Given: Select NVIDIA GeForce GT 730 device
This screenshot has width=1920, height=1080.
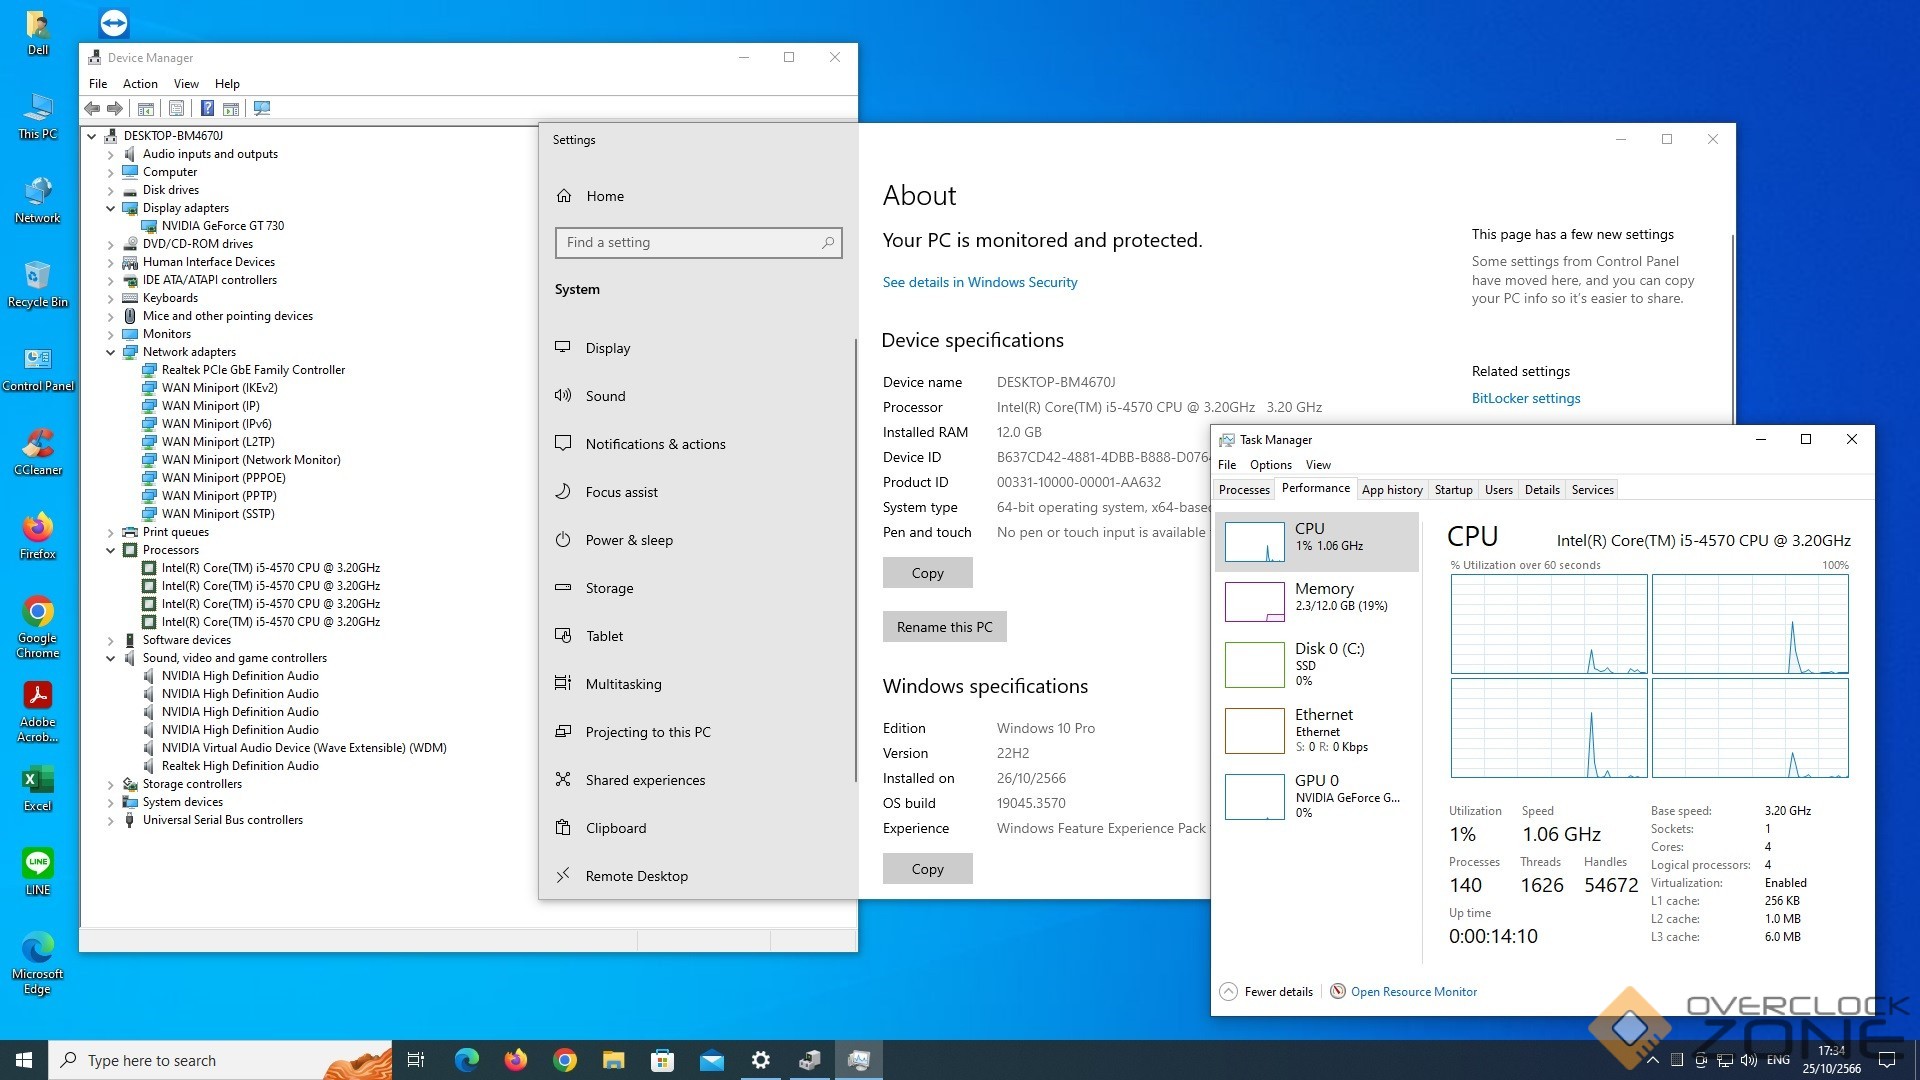Looking at the screenshot, I should pos(222,226).
